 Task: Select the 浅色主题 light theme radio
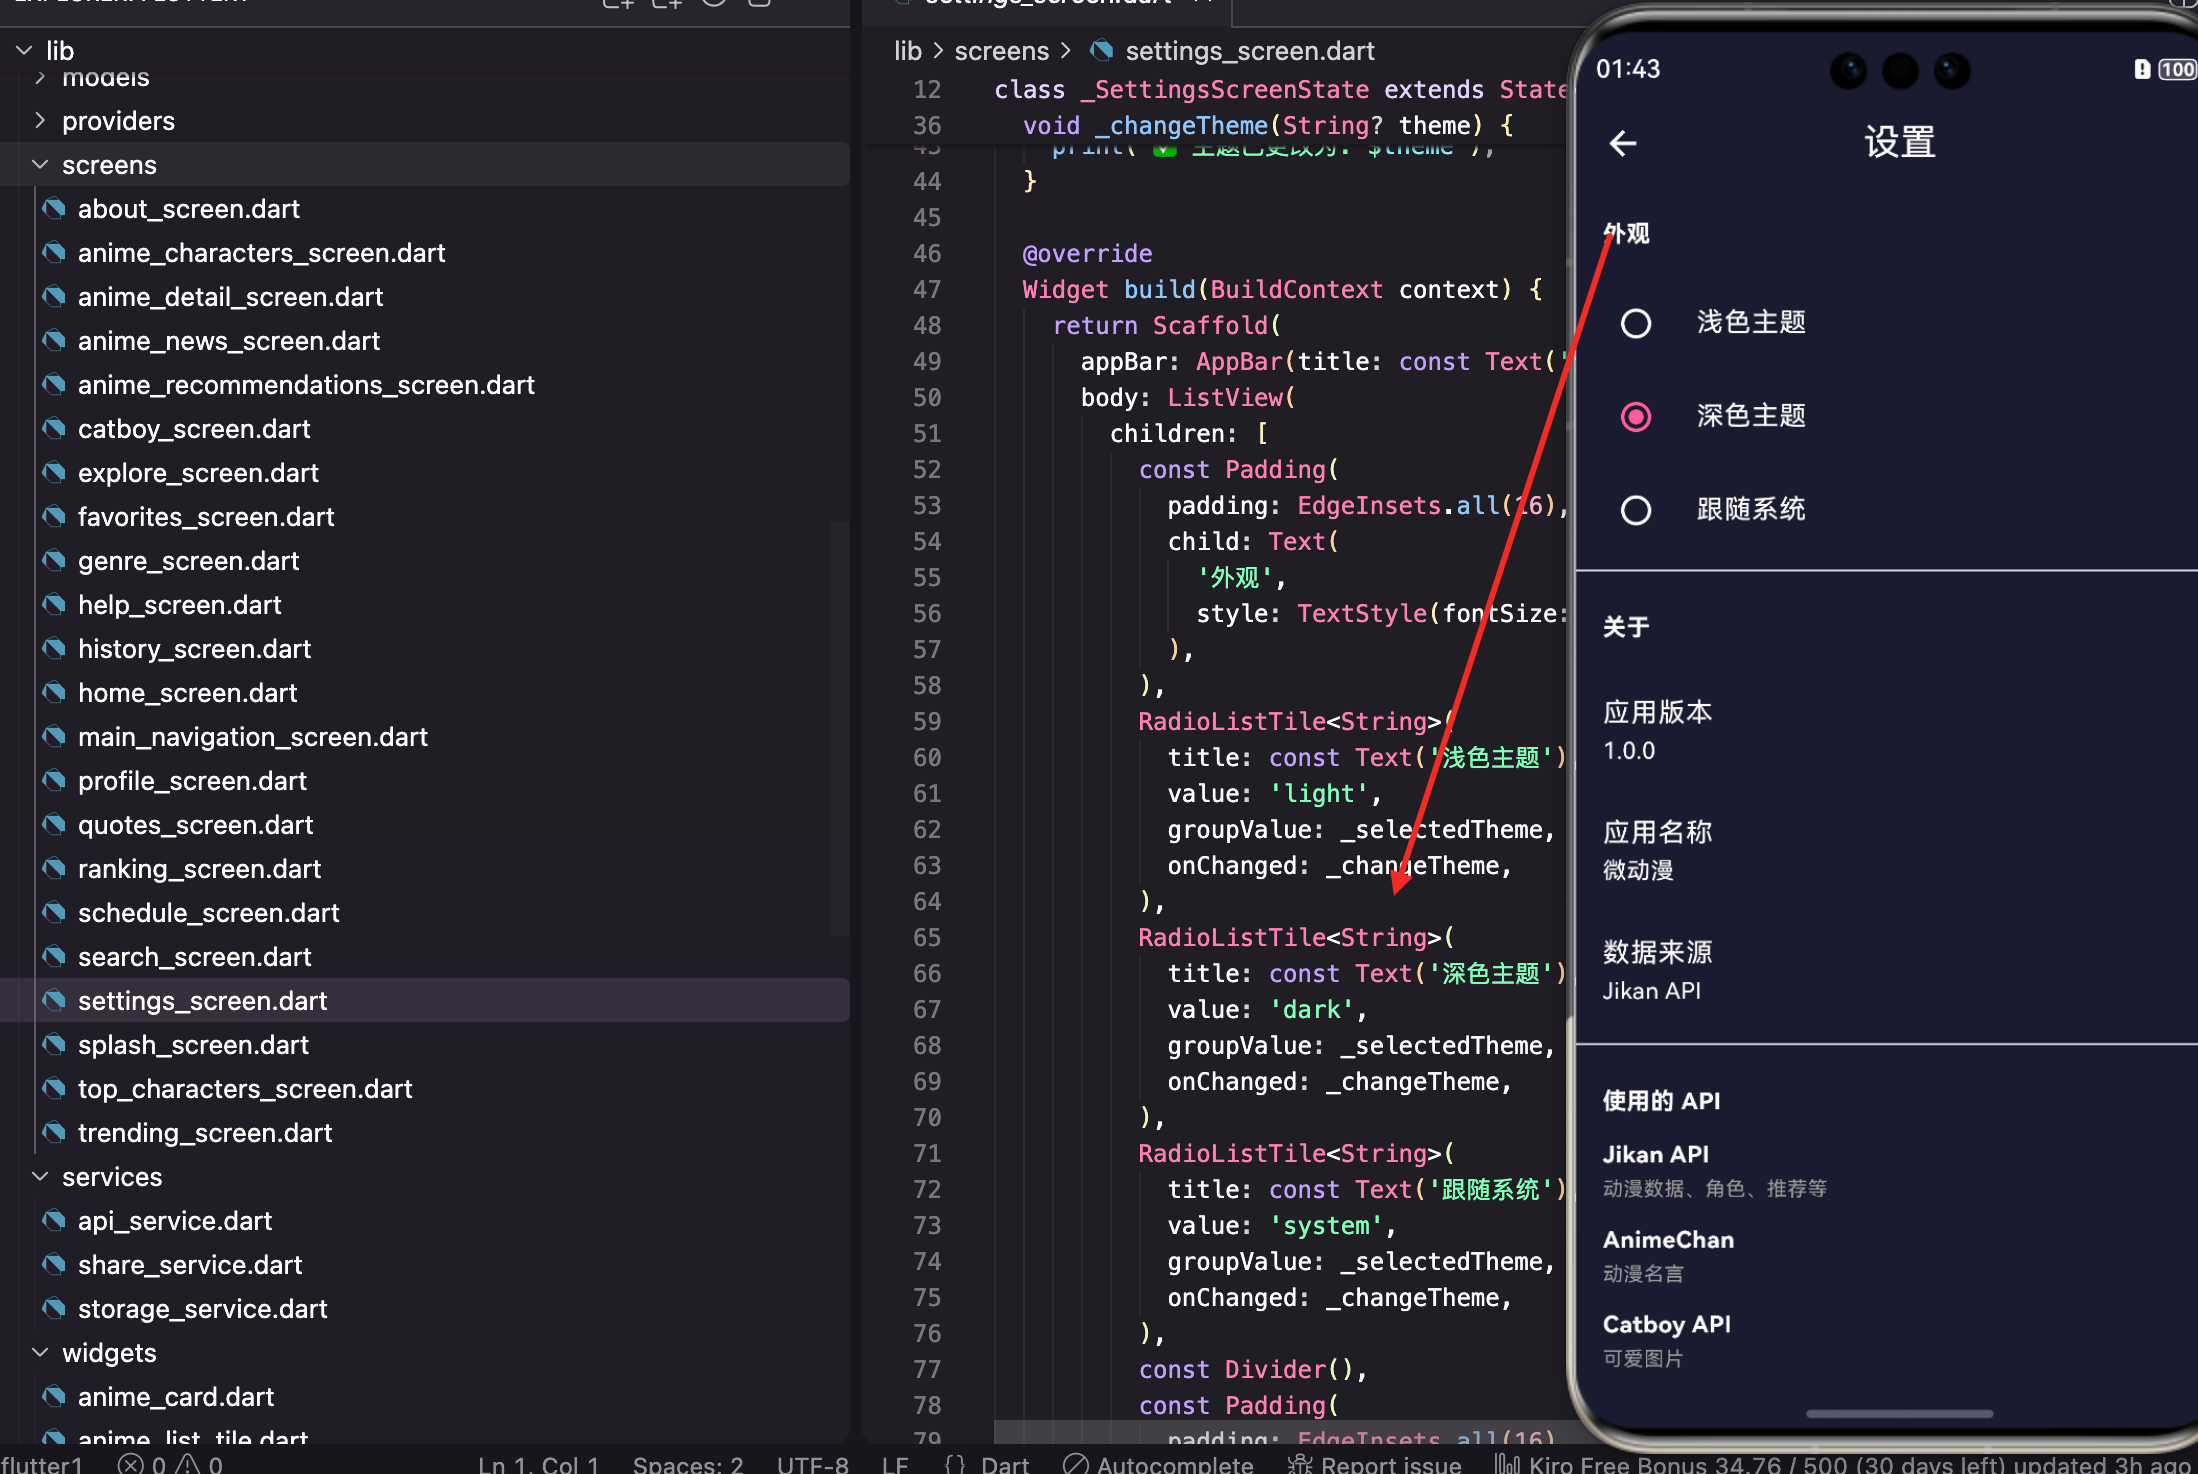pos(1636,323)
